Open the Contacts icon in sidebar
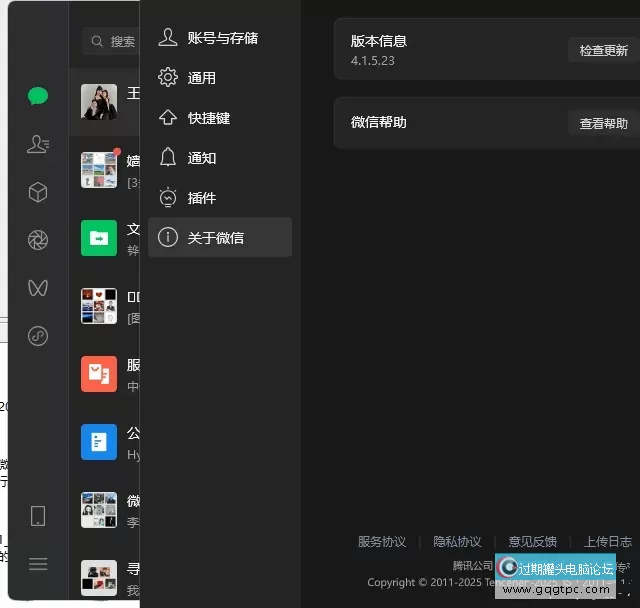Screen dimensions: 640x608 point(38,144)
